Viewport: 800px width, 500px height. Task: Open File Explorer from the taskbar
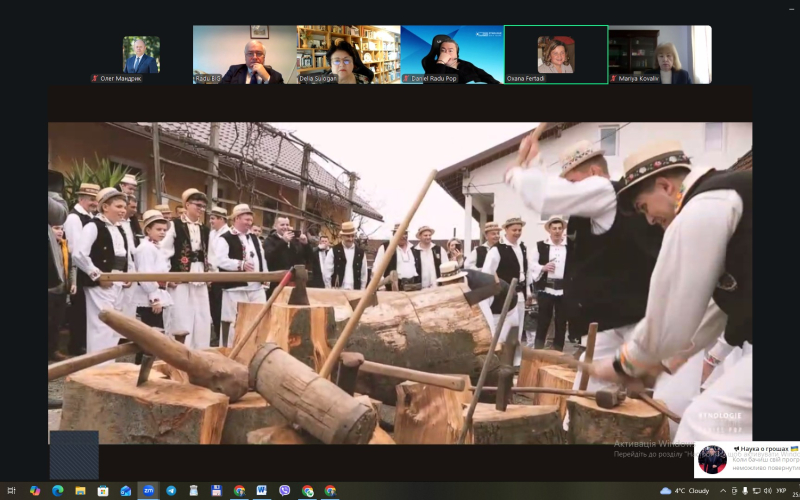[x=80, y=490]
